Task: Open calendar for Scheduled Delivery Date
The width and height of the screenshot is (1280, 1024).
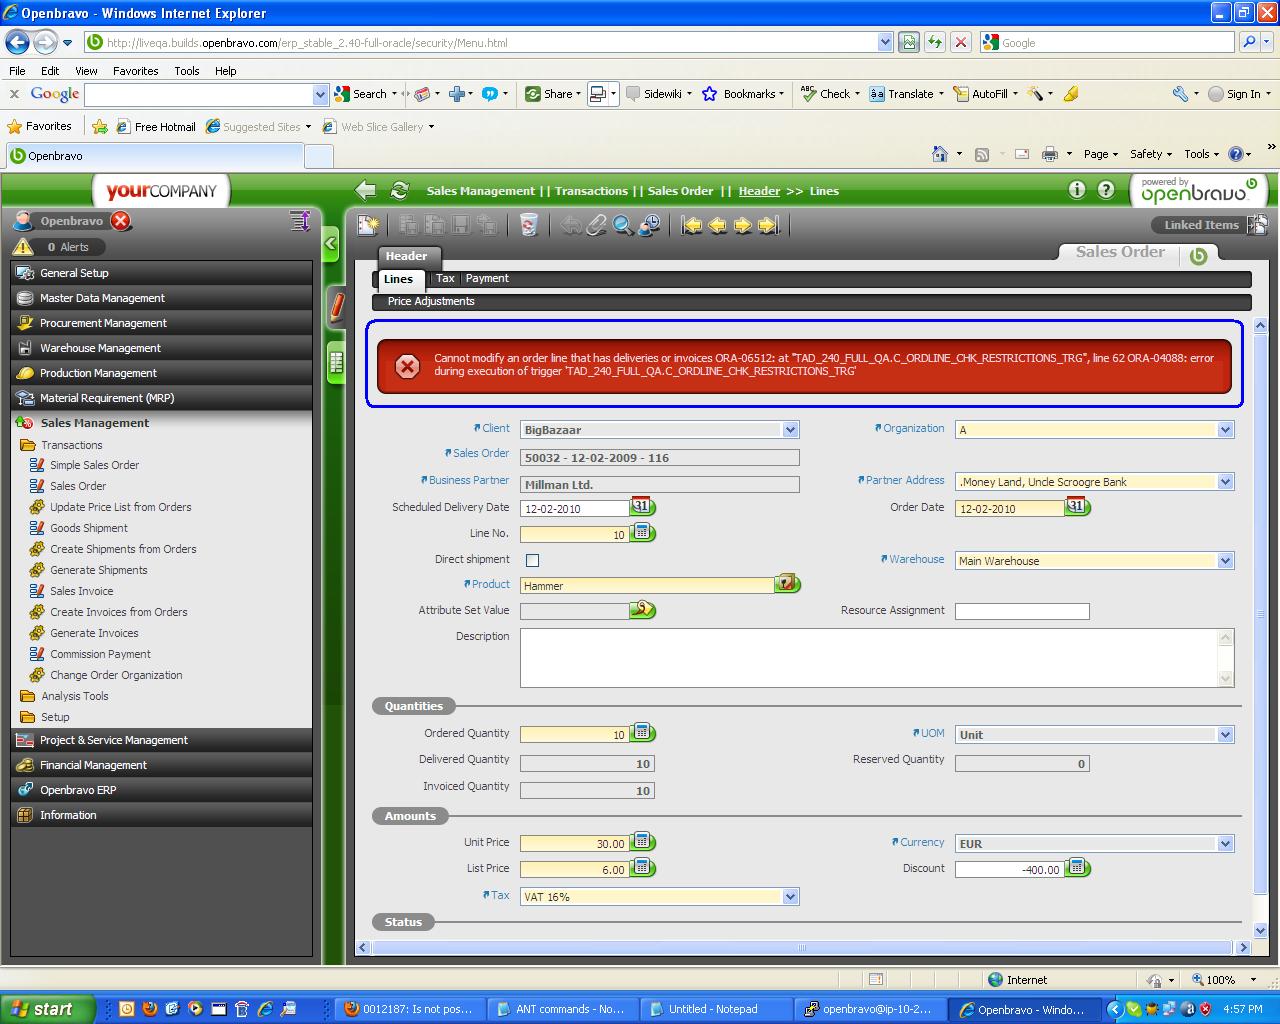Action: tap(641, 507)
